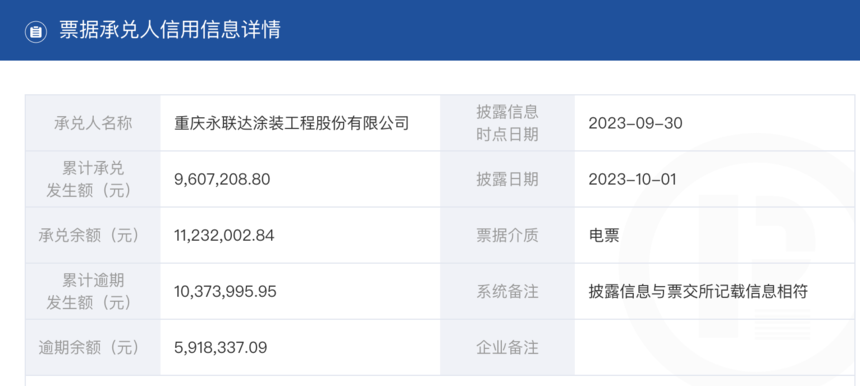
Task: Click the 企业备注 label
Action: point(507,348)
